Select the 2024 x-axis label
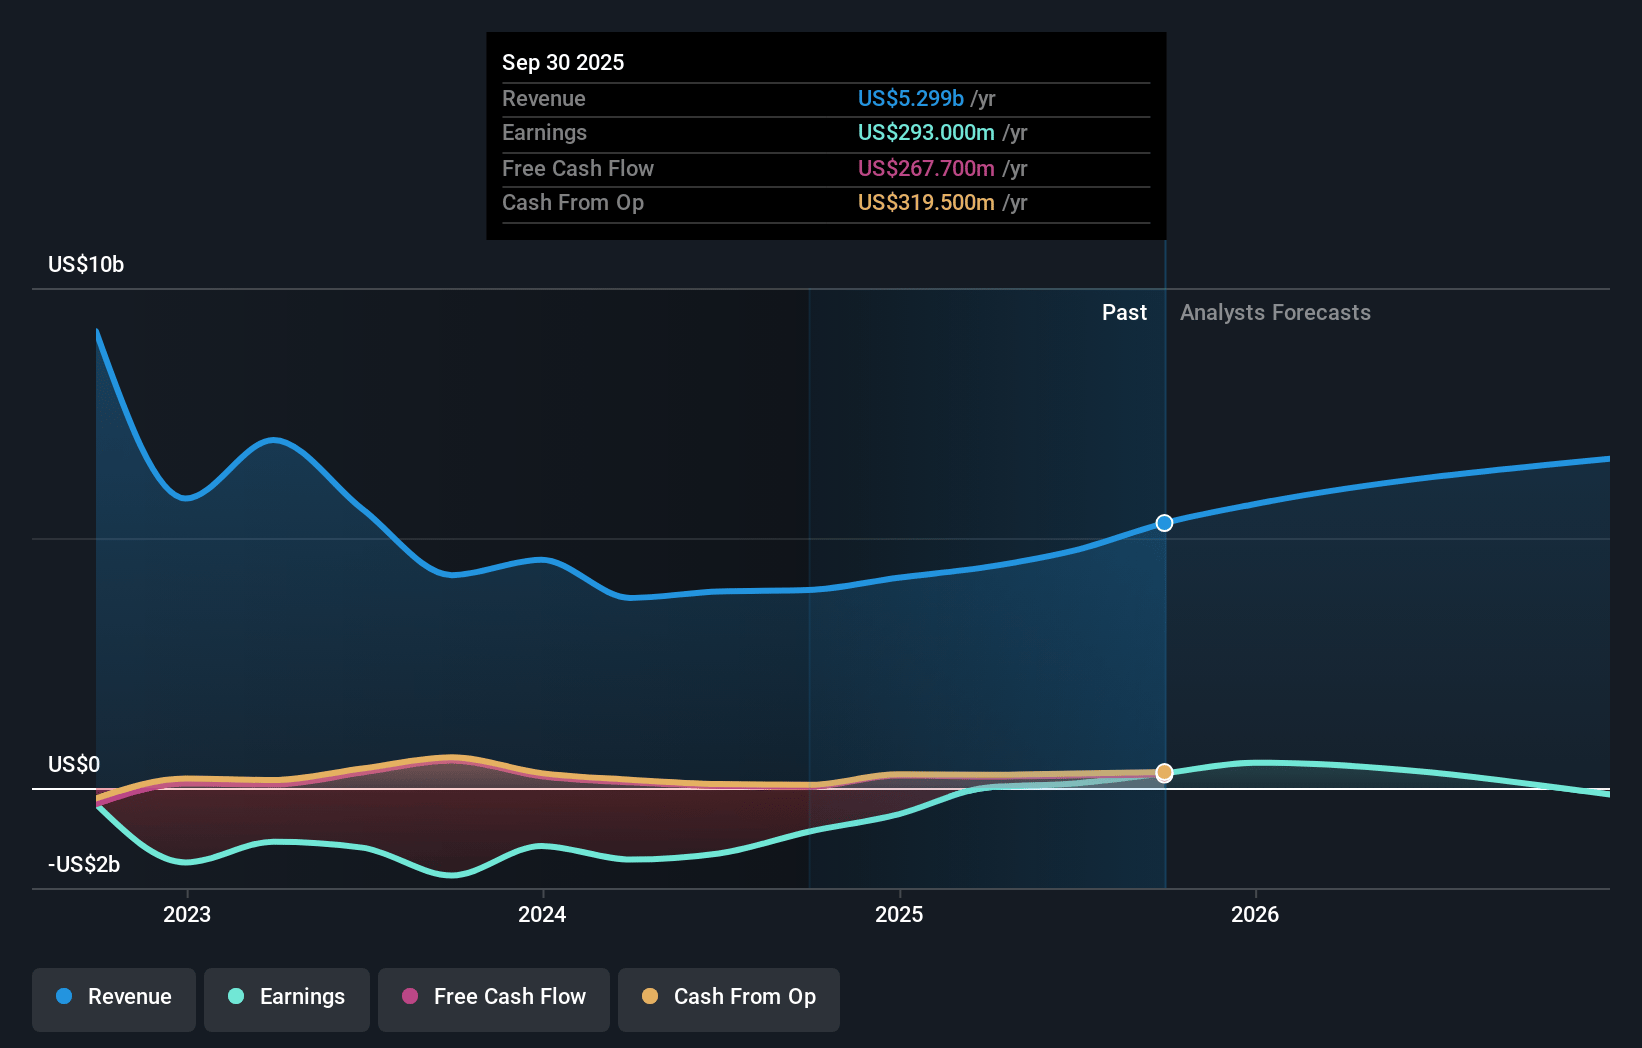 (x=542, y=914)
